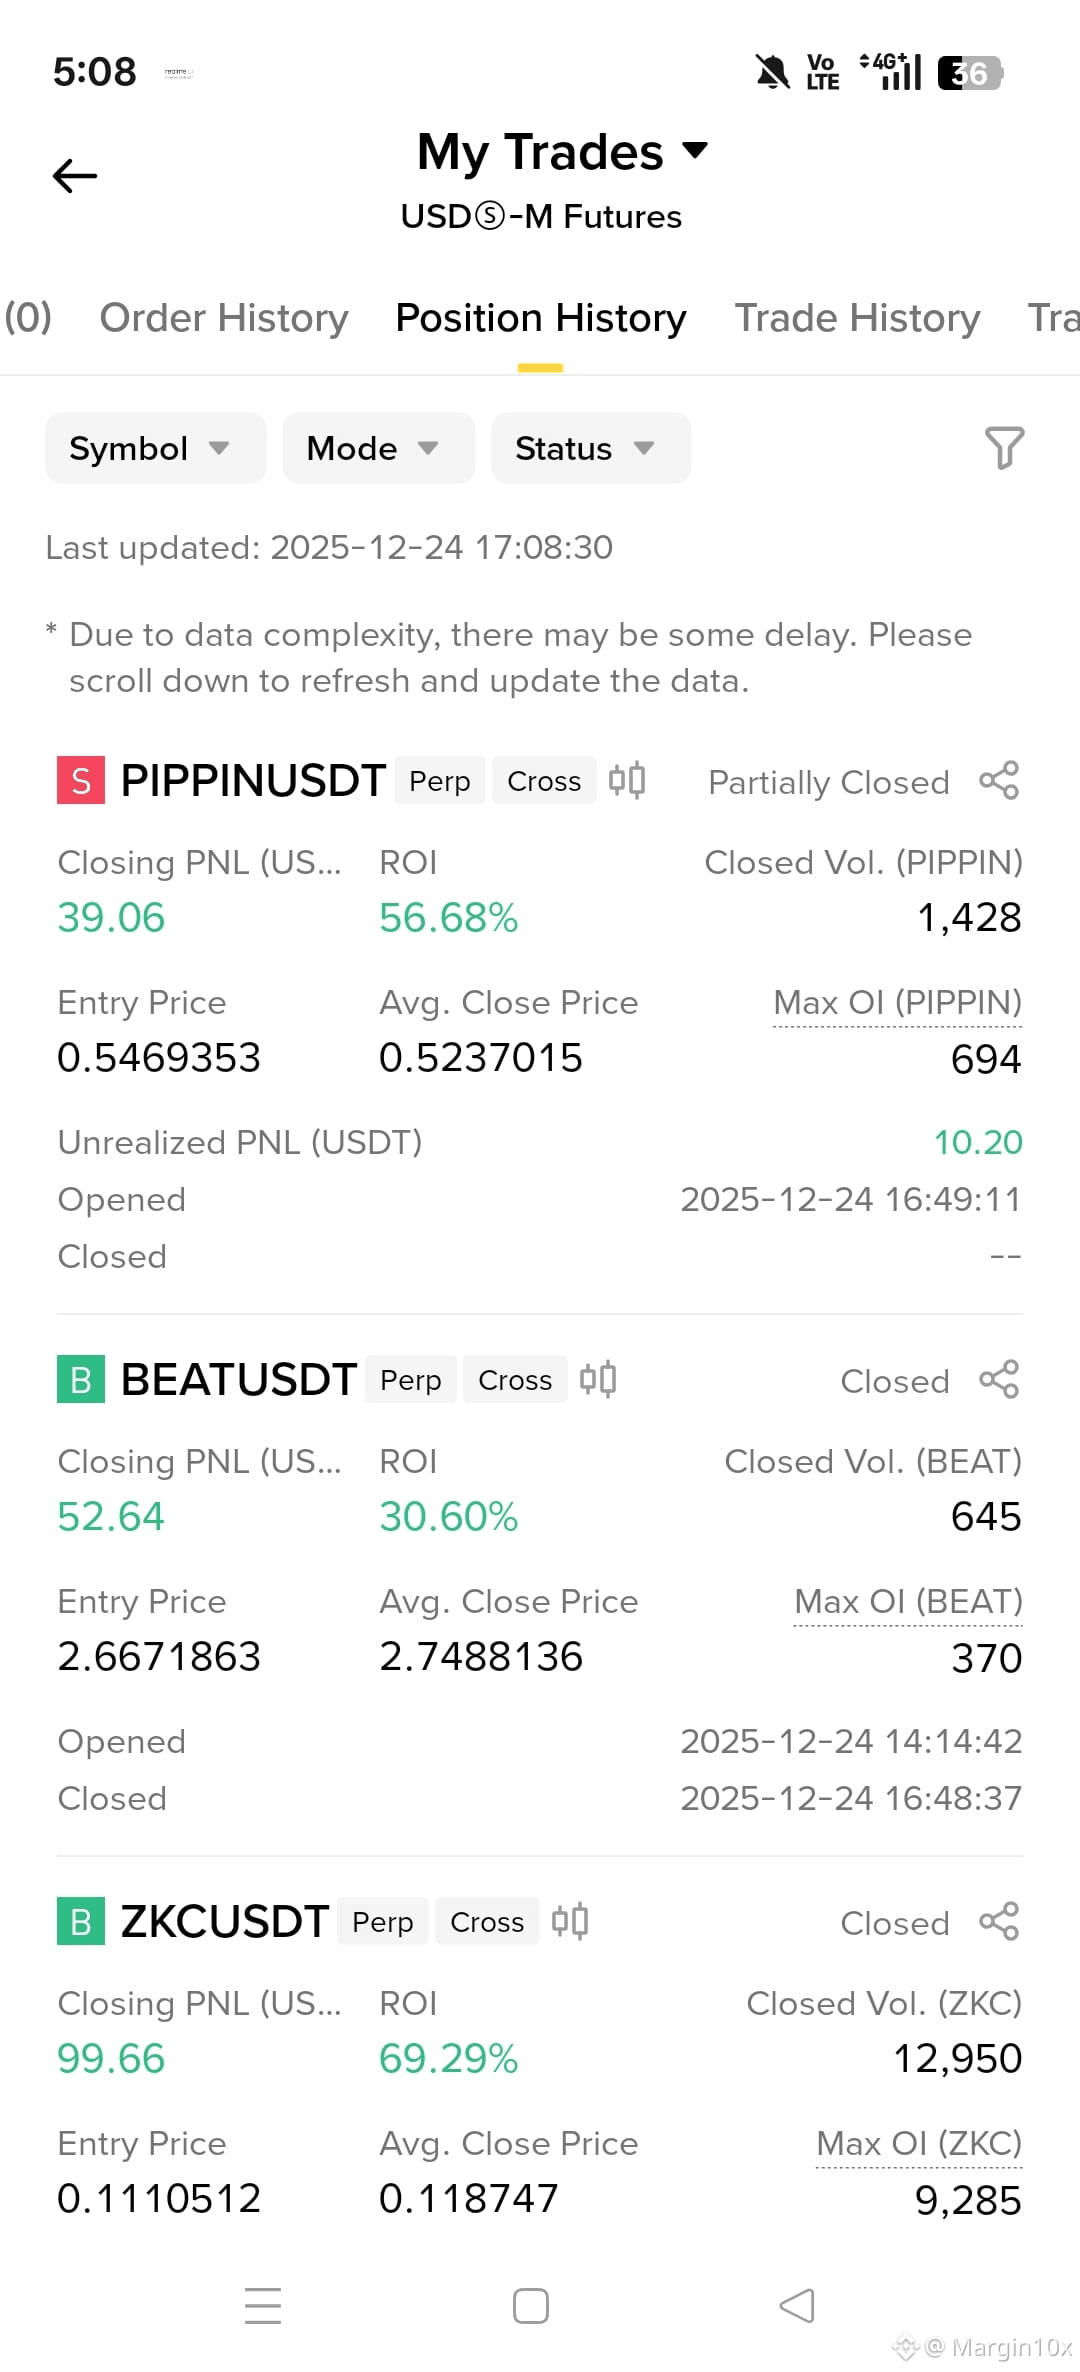The image size is (1080, 2372).
Task: Tap Max OI (BEAT) underlined label
Action: point(908,1602)
